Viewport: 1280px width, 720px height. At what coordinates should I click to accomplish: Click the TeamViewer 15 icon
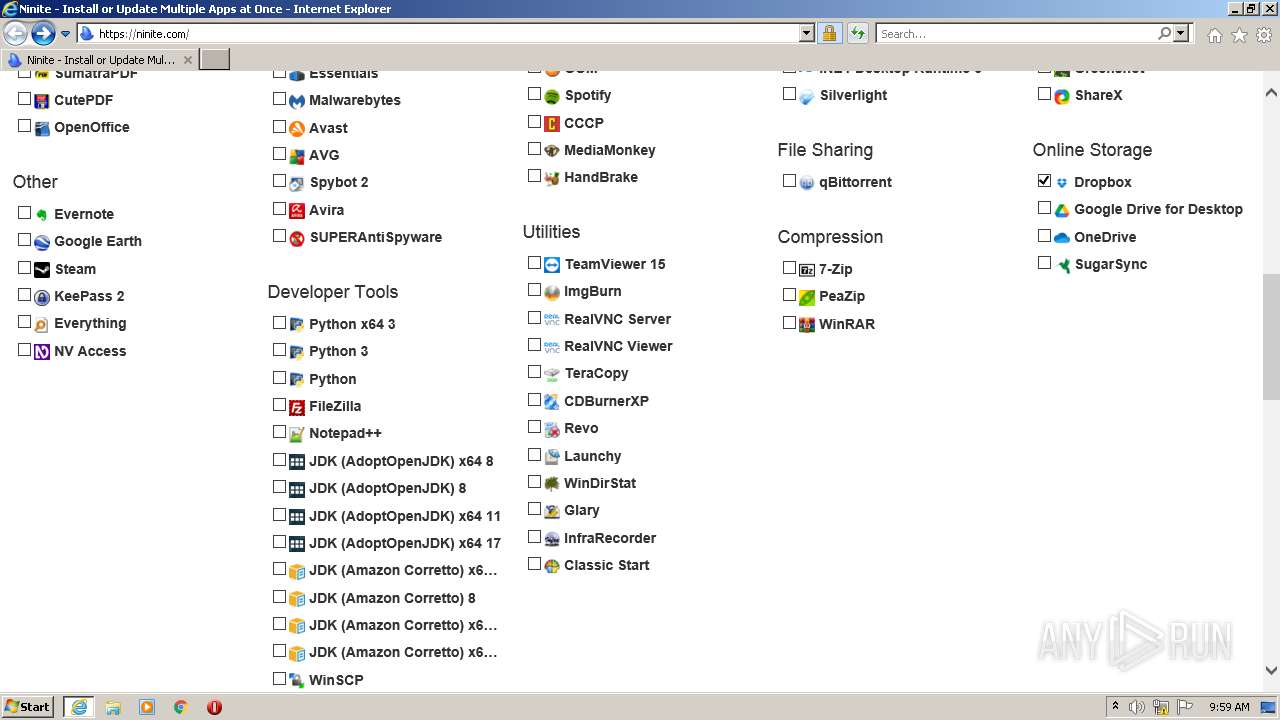[552, 265]
